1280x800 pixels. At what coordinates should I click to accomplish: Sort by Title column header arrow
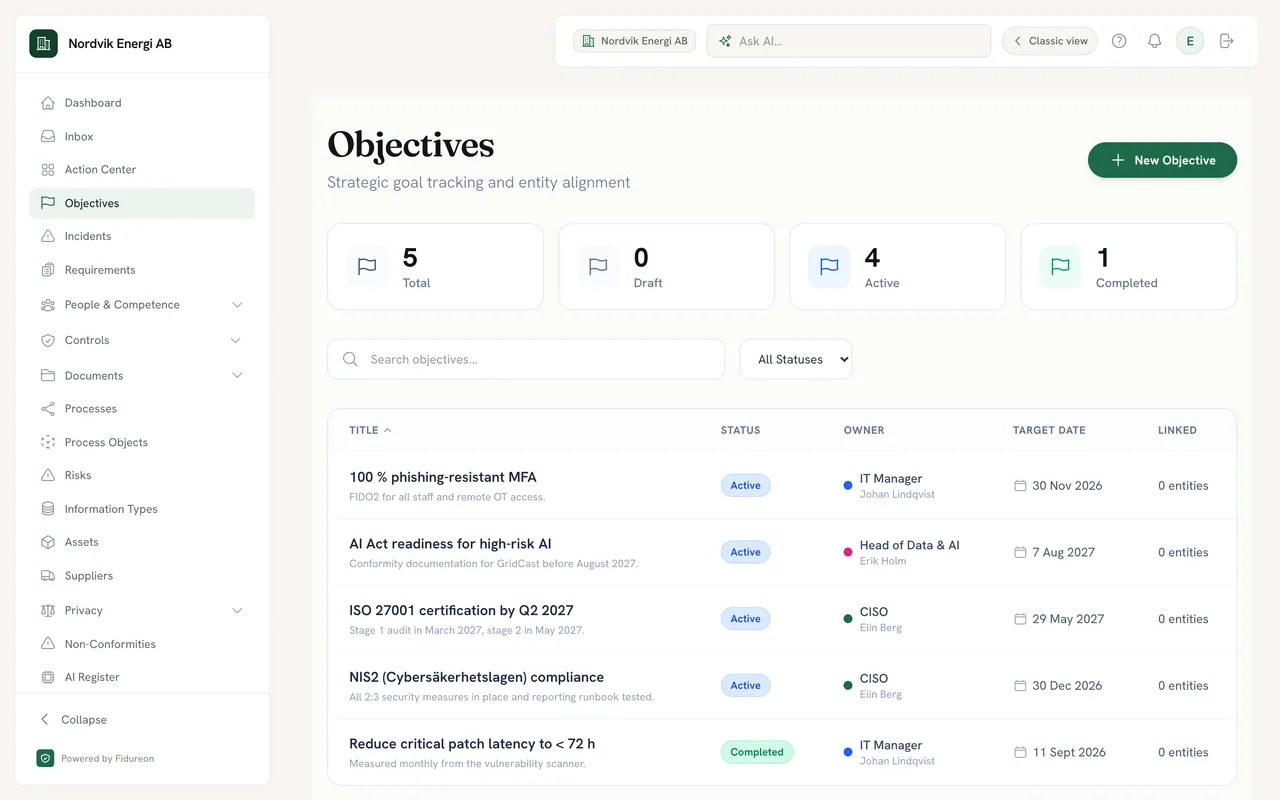[388, 430]
